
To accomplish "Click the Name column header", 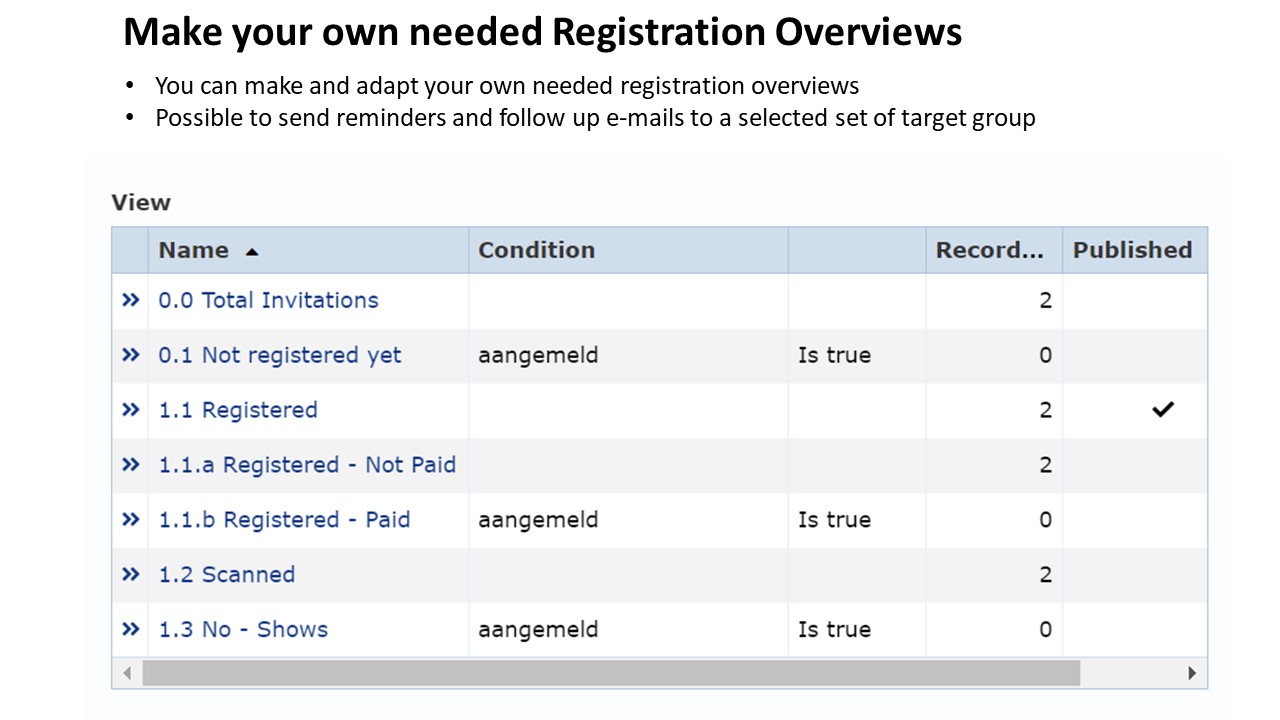I will coord(193,250).
